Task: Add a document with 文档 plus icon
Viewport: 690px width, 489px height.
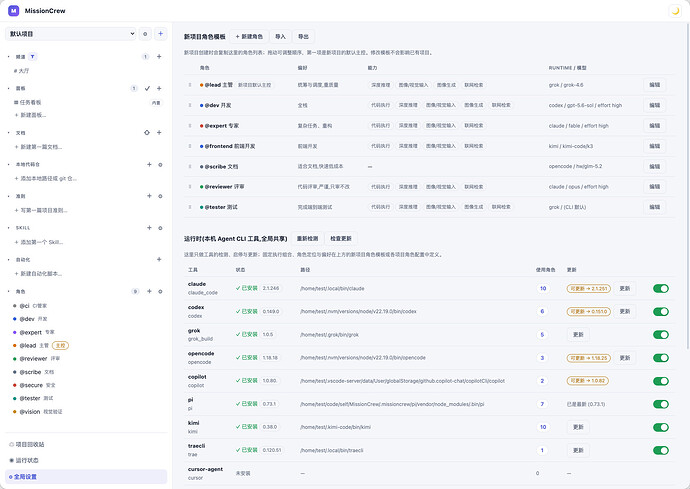Action: pyautogui.click(x=159, y=132)
